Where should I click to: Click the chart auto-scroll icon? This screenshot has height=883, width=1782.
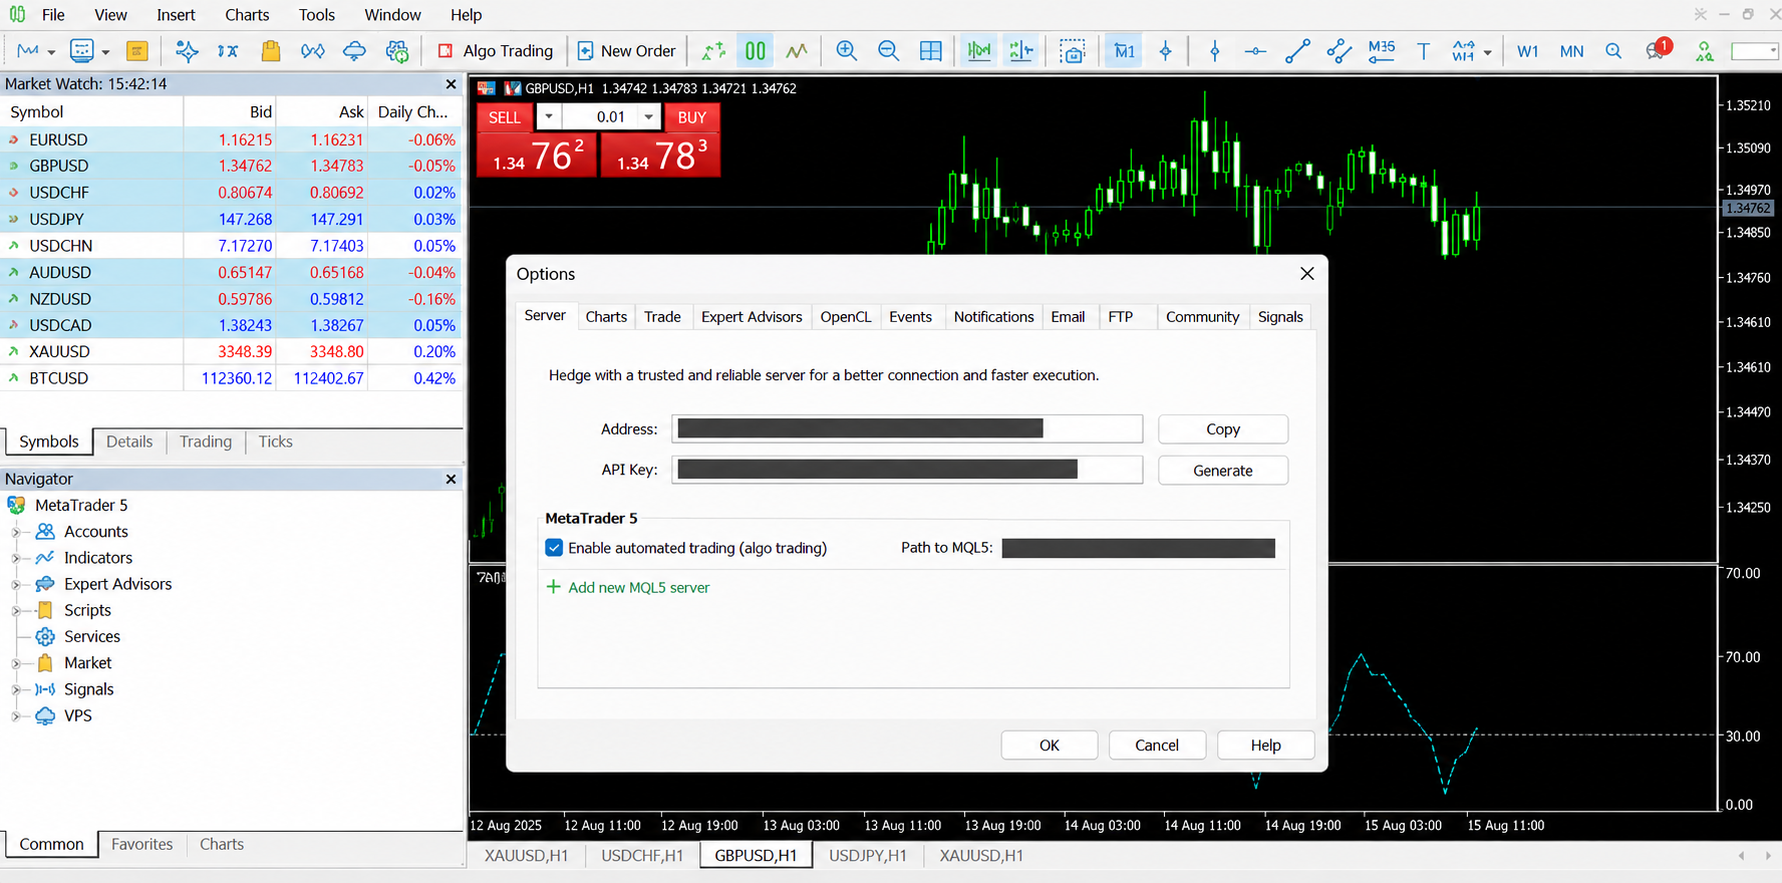(x=979, y=51)
